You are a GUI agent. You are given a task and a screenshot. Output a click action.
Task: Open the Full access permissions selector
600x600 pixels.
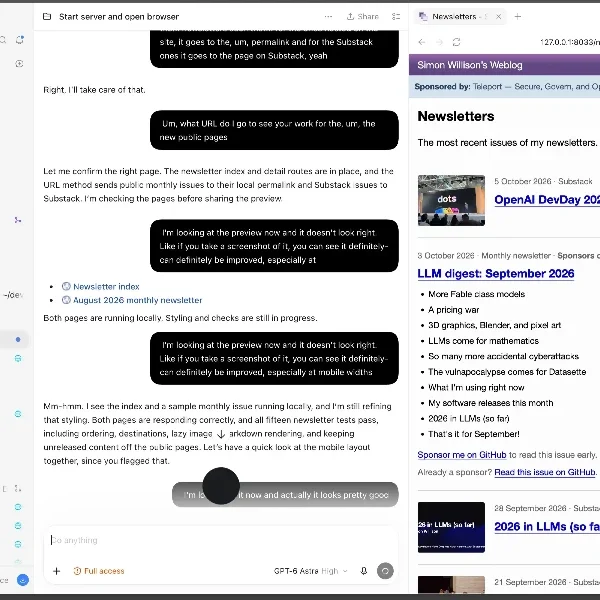coord(99,571)
